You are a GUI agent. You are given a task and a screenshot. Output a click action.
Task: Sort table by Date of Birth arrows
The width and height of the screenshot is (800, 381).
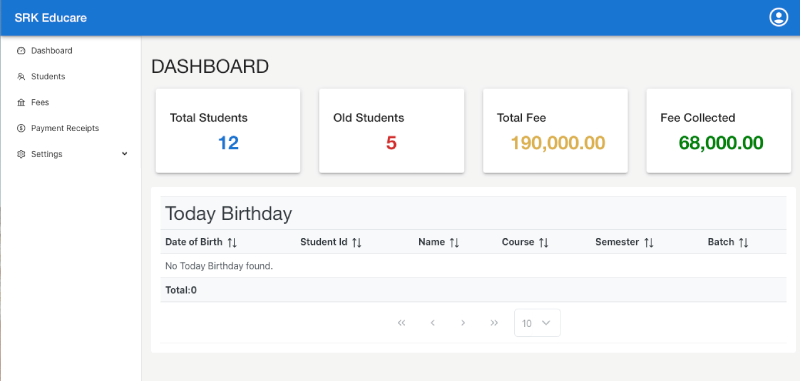click(x=232, y=242)
